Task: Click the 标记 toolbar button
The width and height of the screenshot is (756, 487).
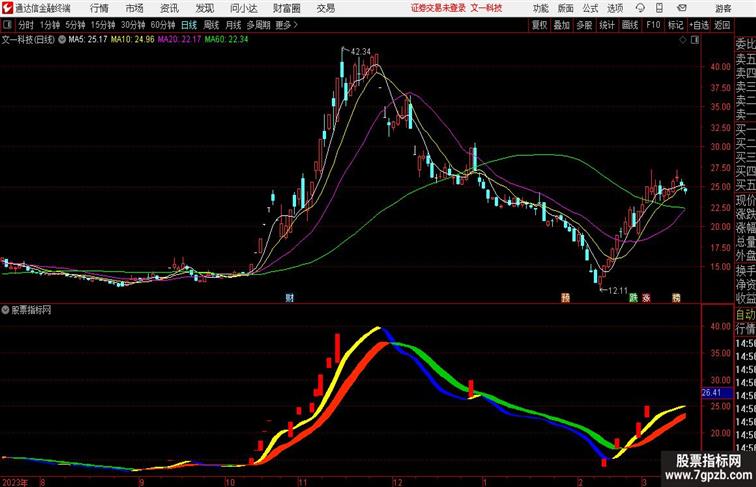Action: click(675, 25)
